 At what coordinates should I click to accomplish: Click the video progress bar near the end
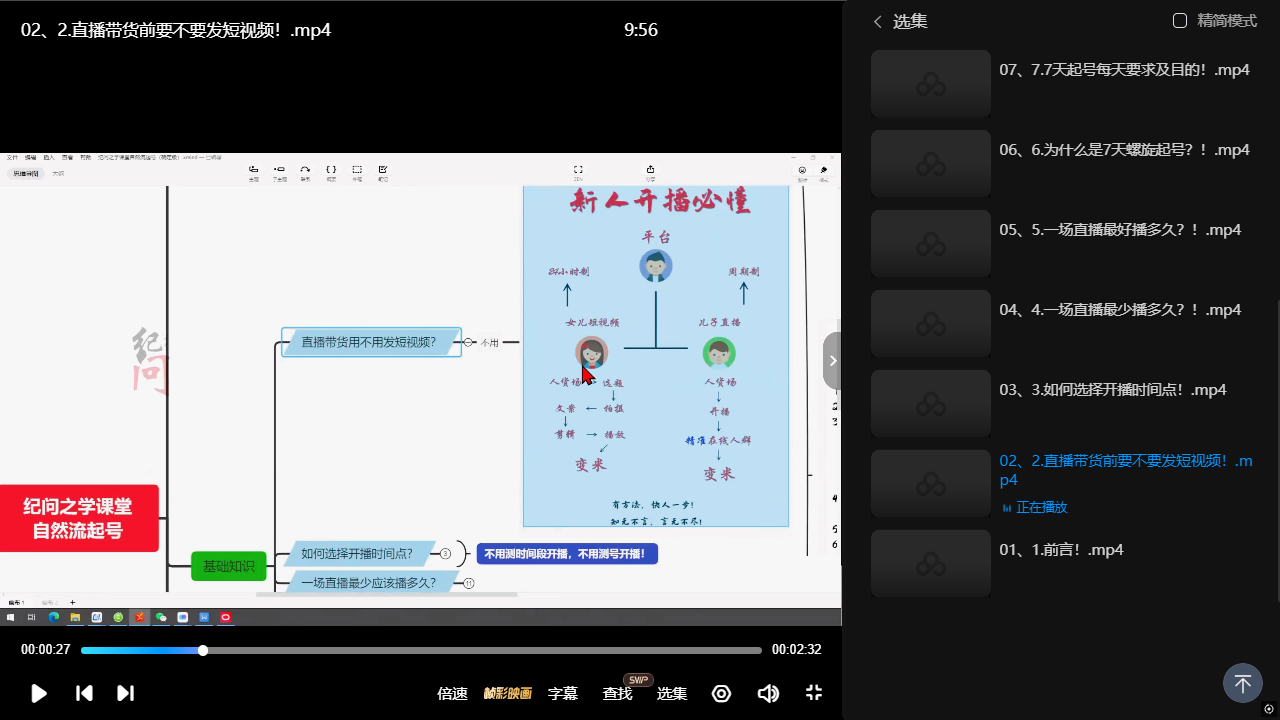click(740, 650)
